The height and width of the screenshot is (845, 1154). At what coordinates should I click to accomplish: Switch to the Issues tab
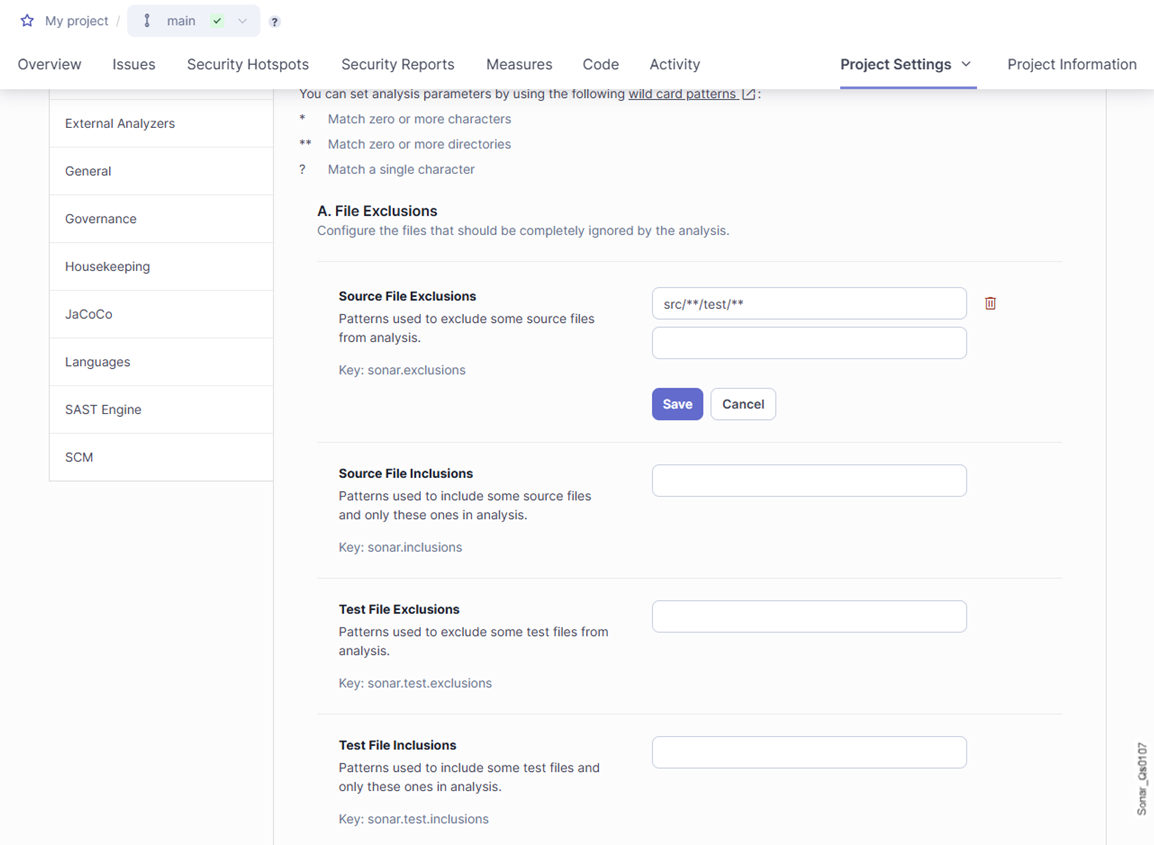coord(134,64)
